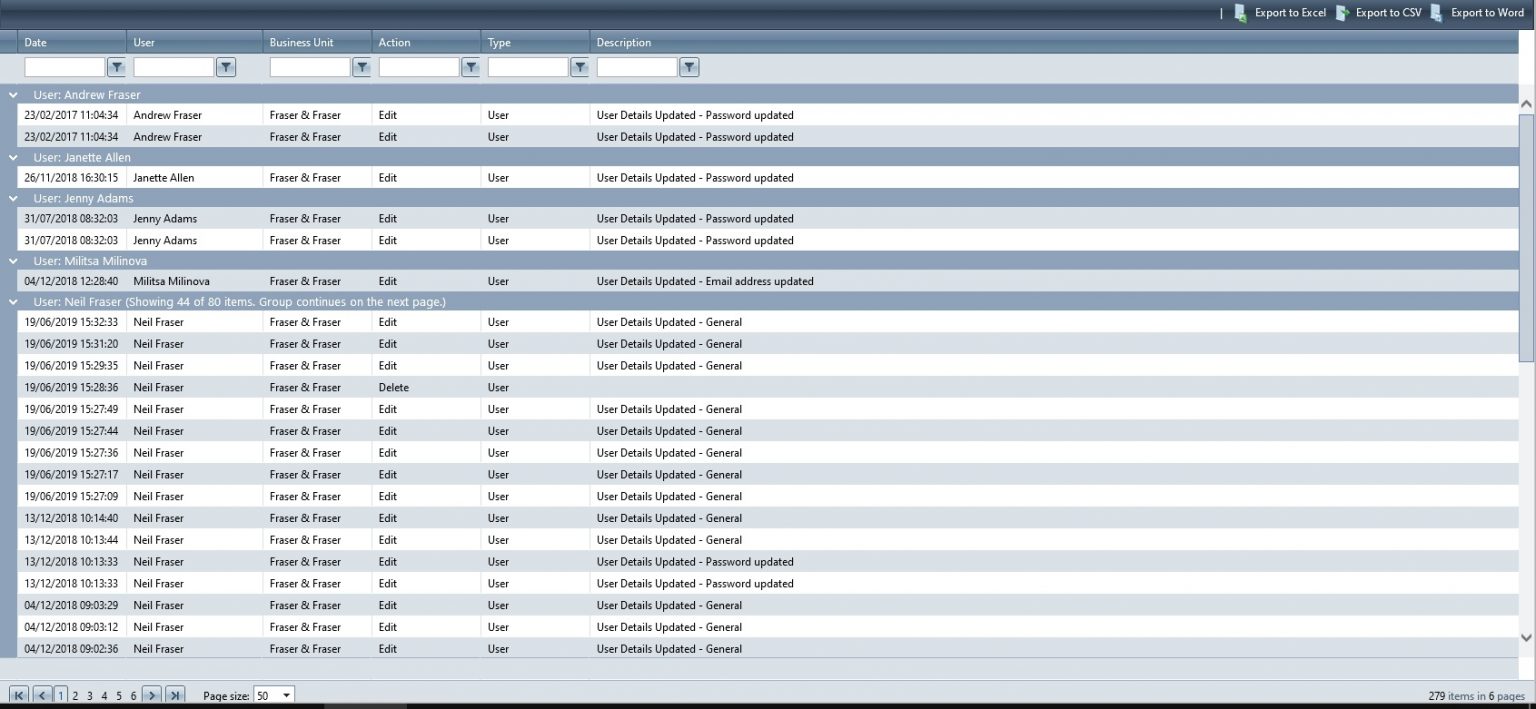This screenshot has width=1536, height=709.
Task: Select the 19/06/2019 15:27:49 row date
Action: pos(71,409)
